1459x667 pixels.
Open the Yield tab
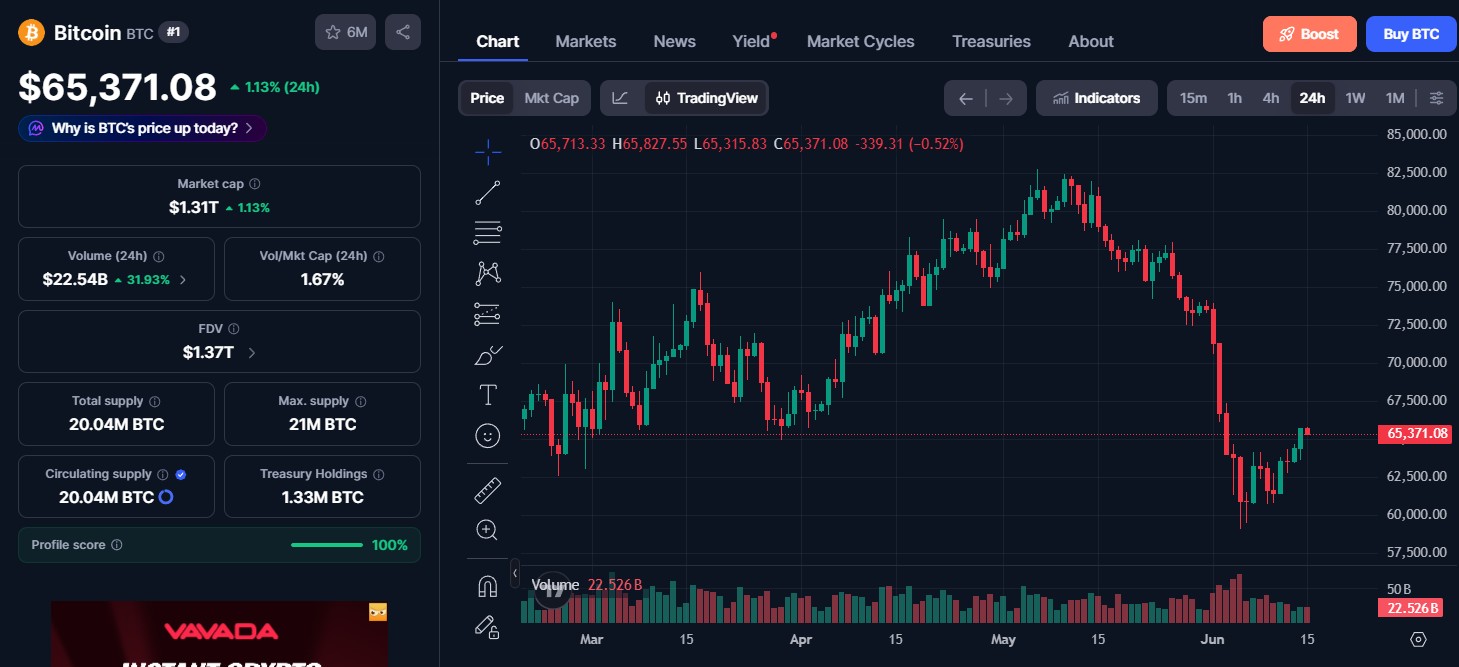pos(751,41)
